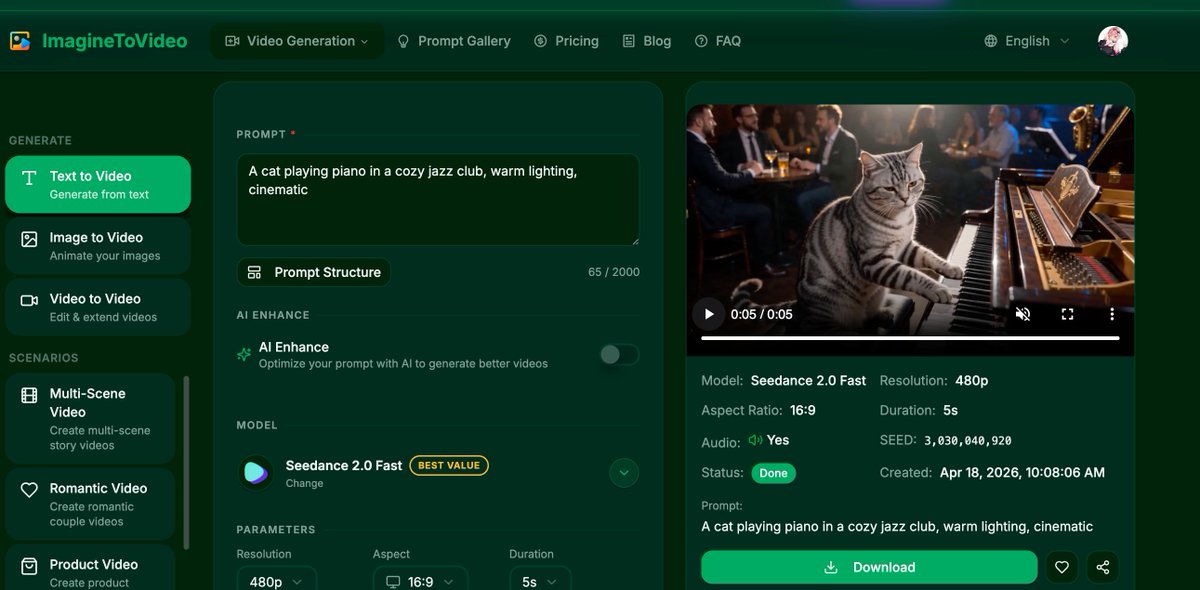Click the Created date Apr 18, 2026
This screenshot has width=1200, height=590.
click(x=1022, y=473)
